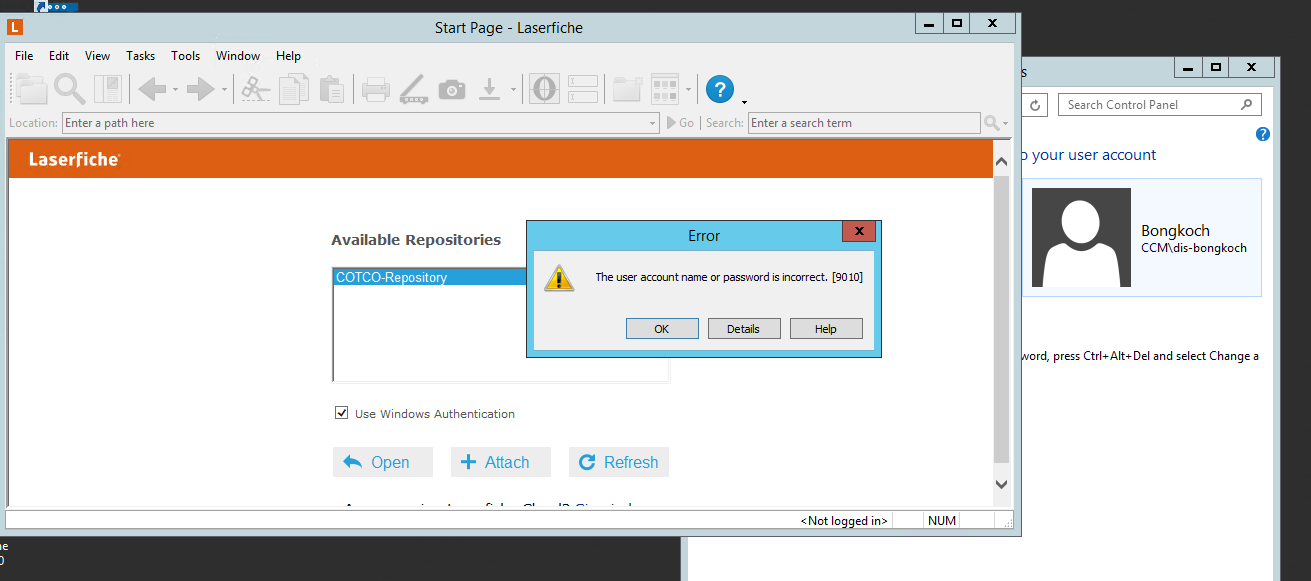
Task: Click the Bongkoch user avatar picture
Action: pyautogui.click(x=1081, y=237)
